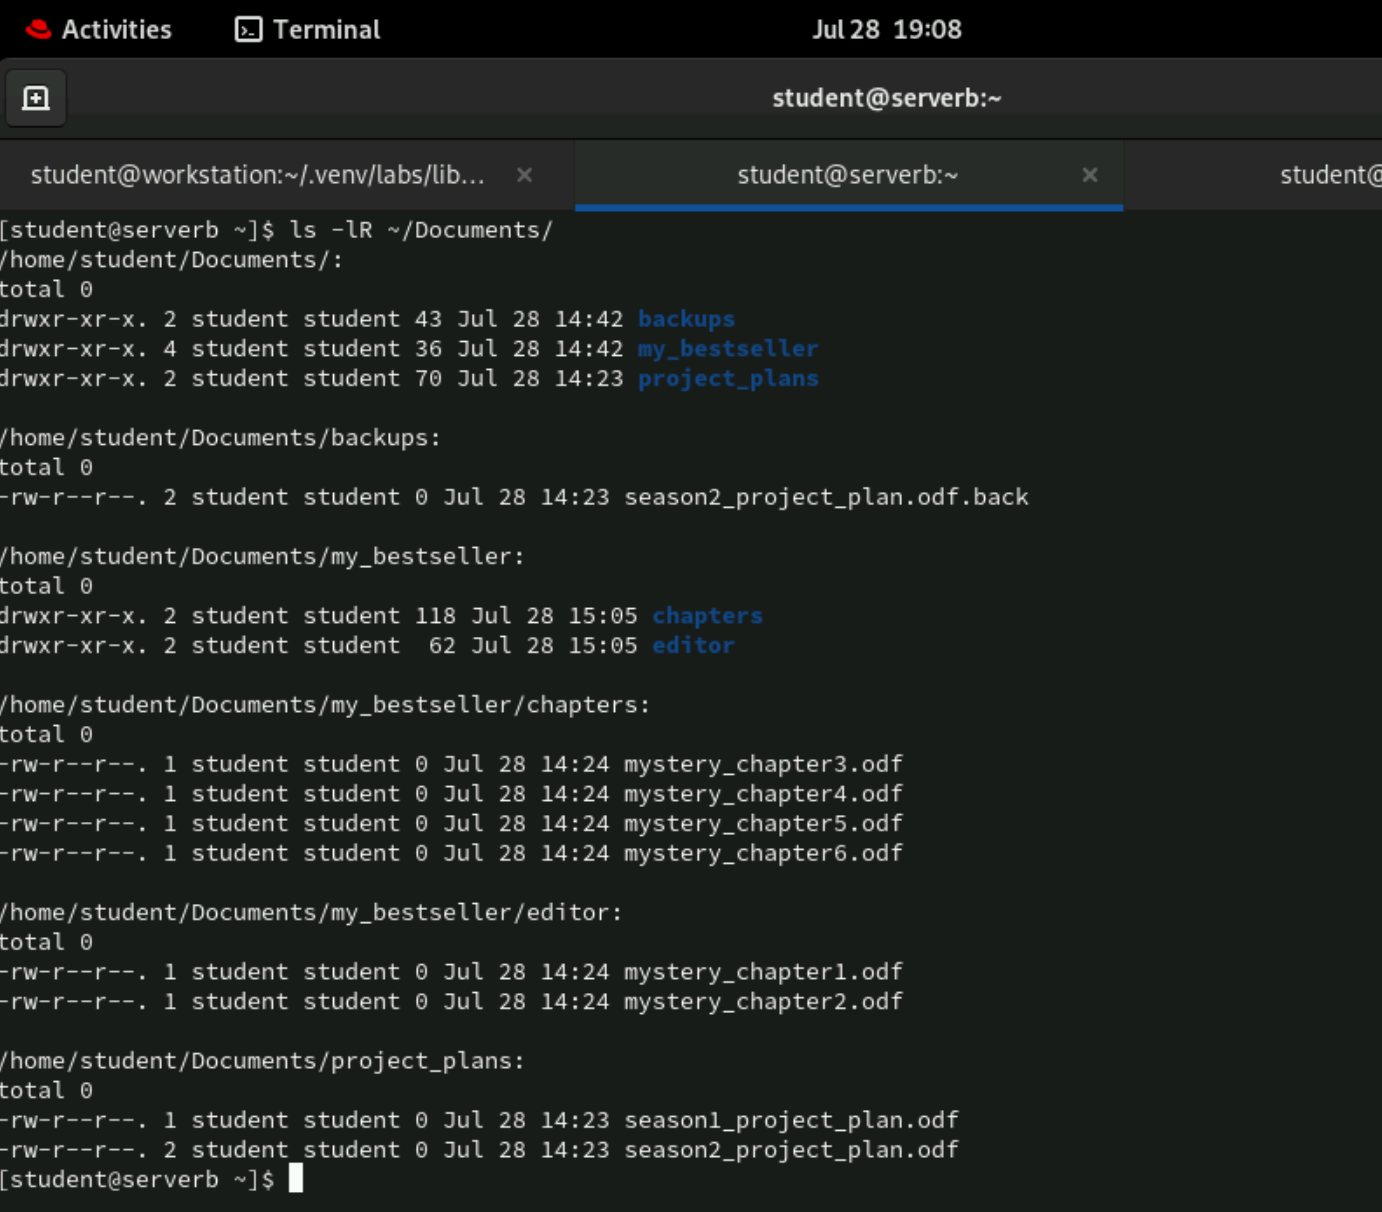The image size is (1382, 1212).
Task: Close the student@workstation tab
Action: (x=524, y=175)
